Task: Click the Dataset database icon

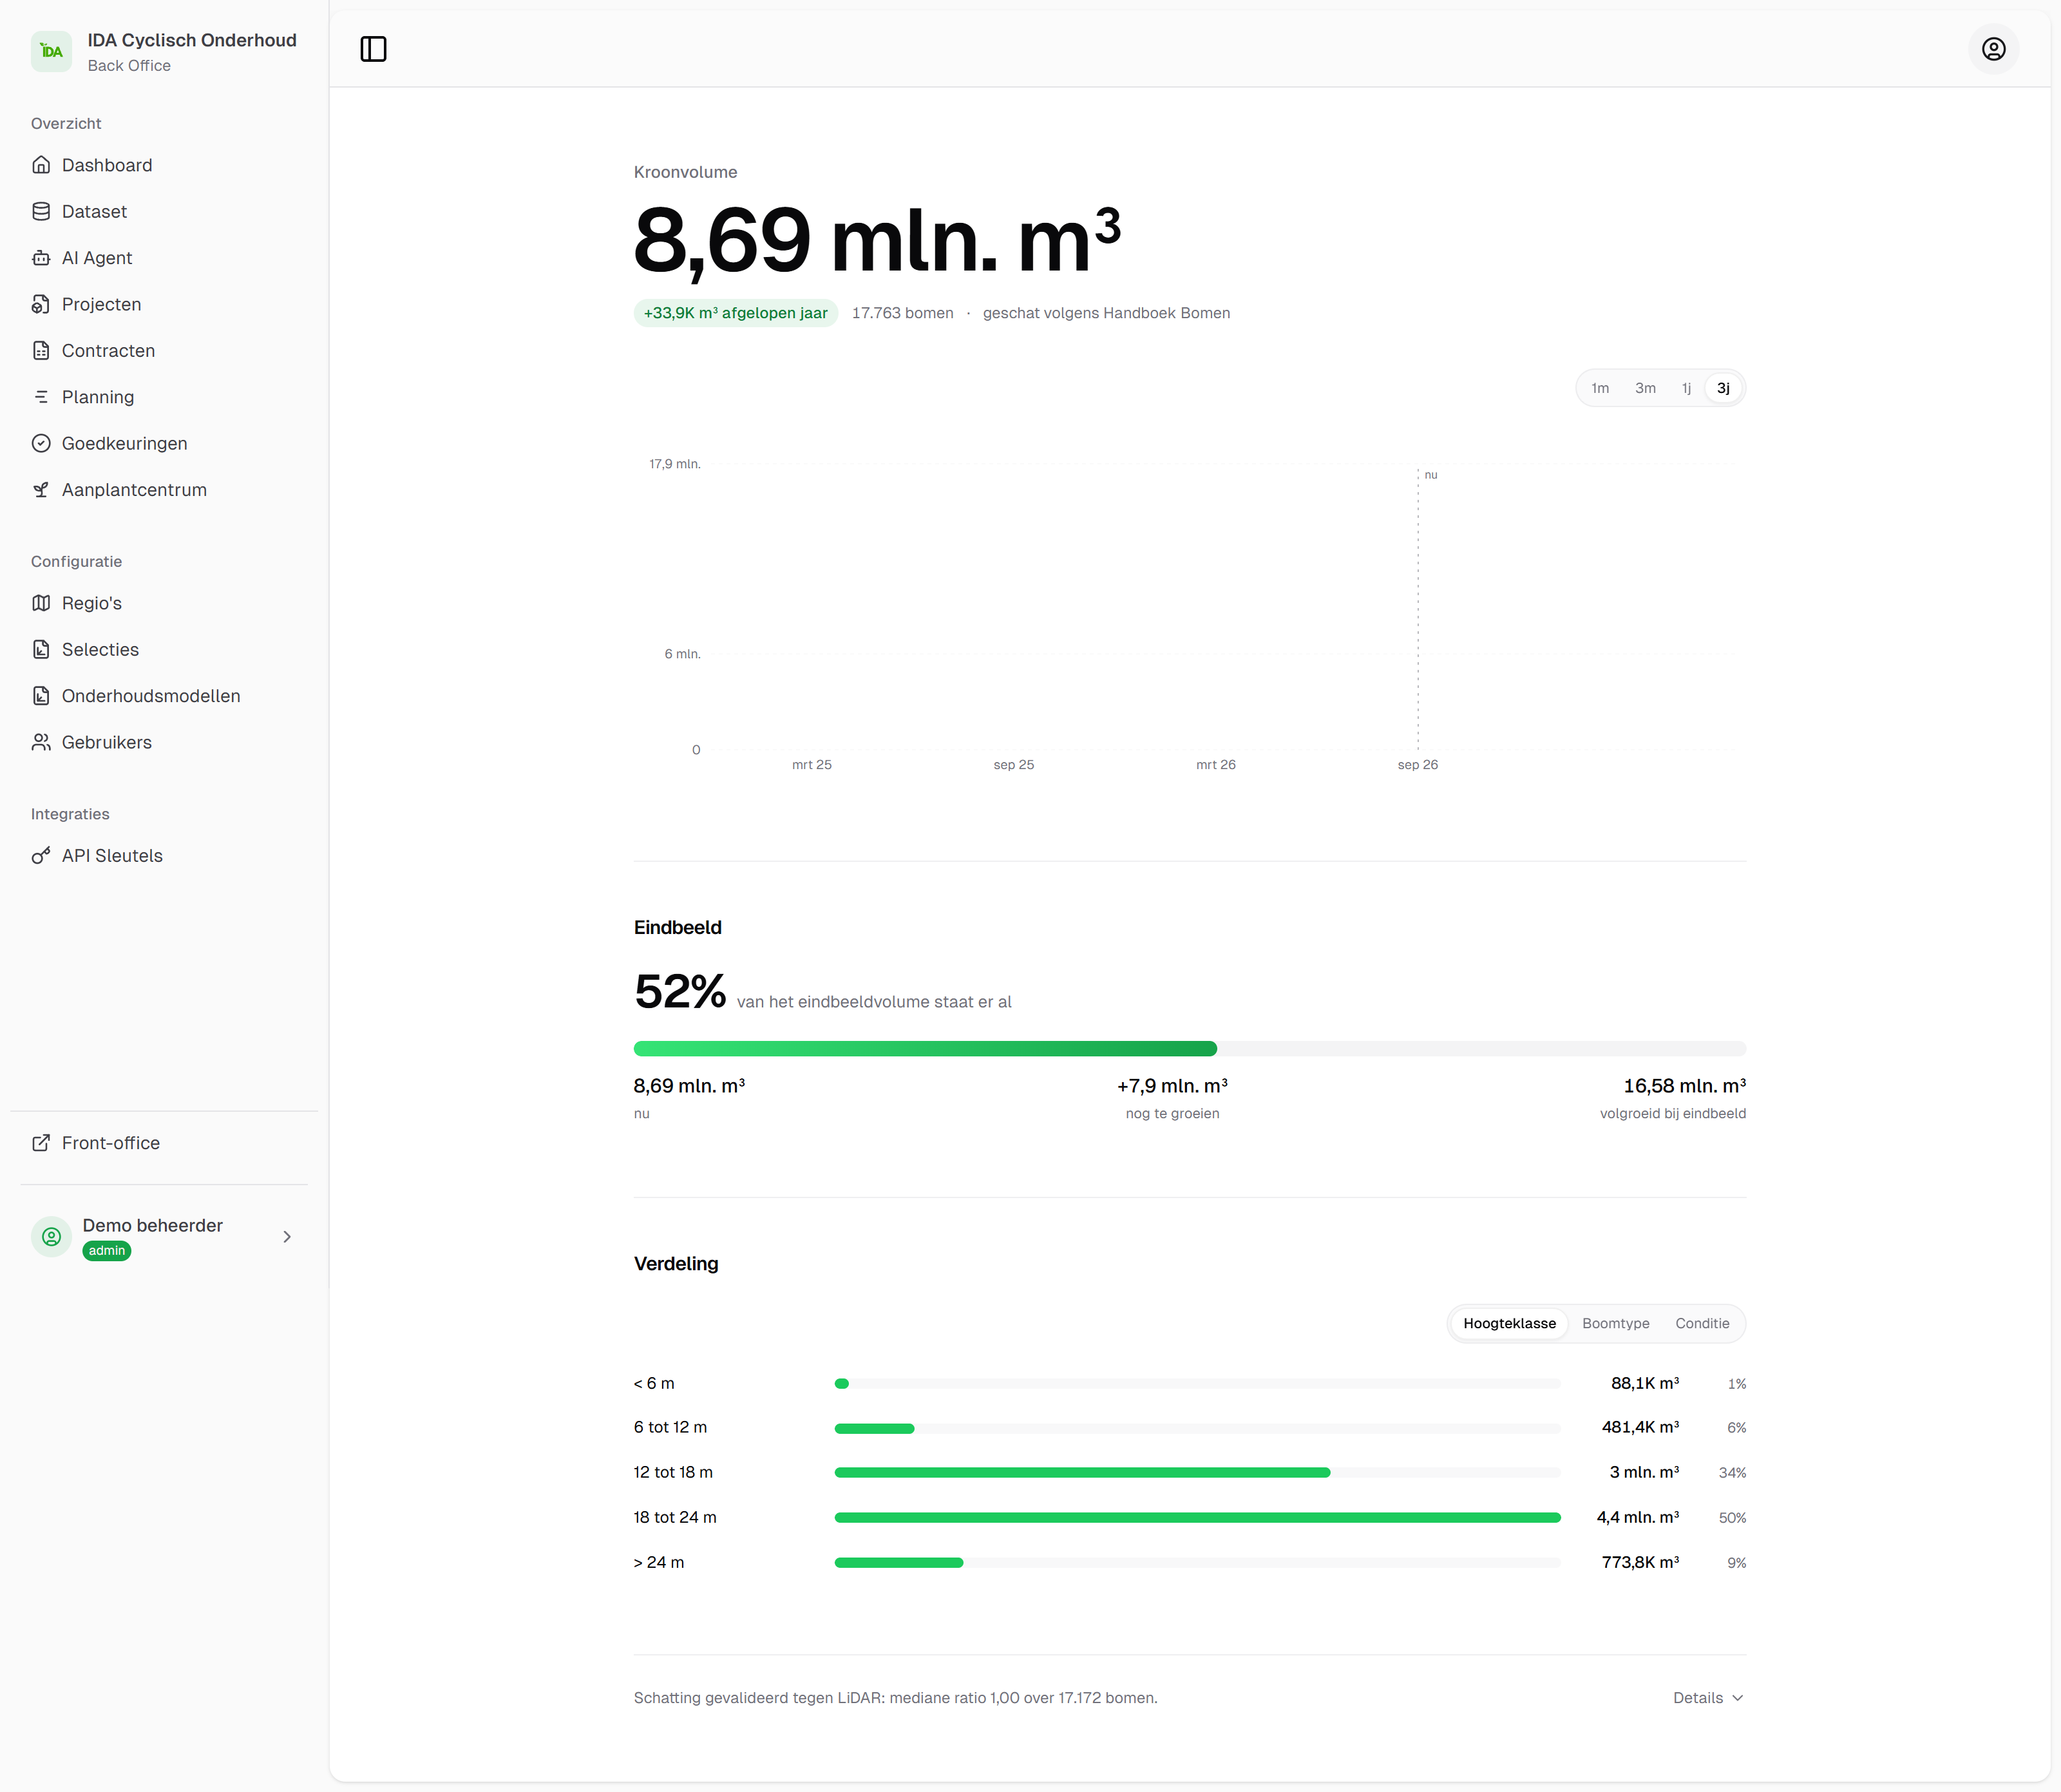Action: pyautogui.click(x=41, y=211)
